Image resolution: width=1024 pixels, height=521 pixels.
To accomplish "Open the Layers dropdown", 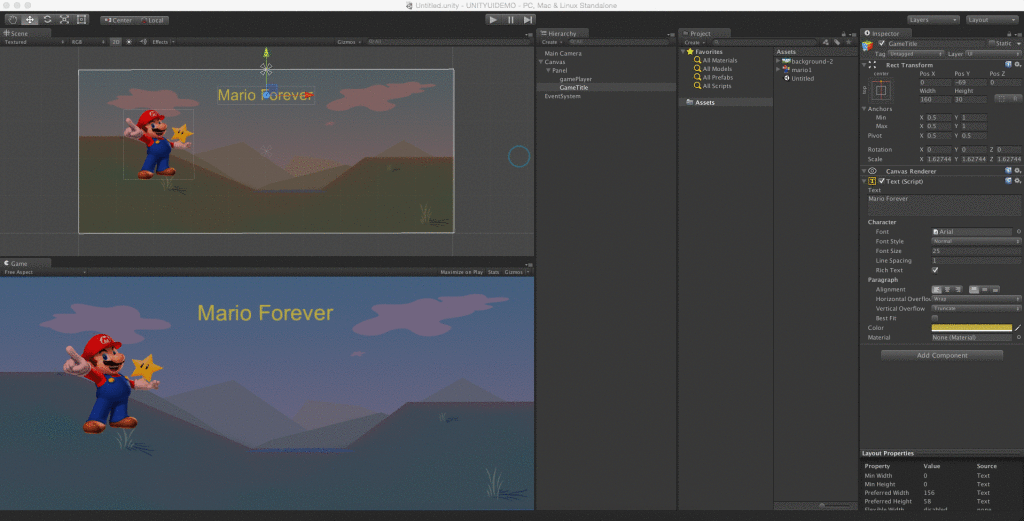I will pyautogui.click(x=933, y=20).
